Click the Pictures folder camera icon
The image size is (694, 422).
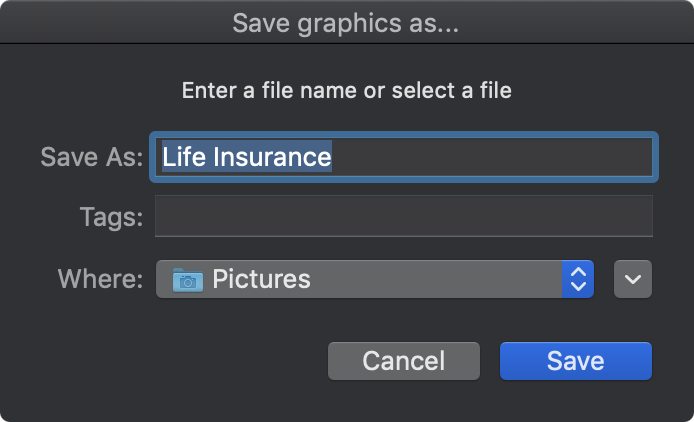coord(188,280)
